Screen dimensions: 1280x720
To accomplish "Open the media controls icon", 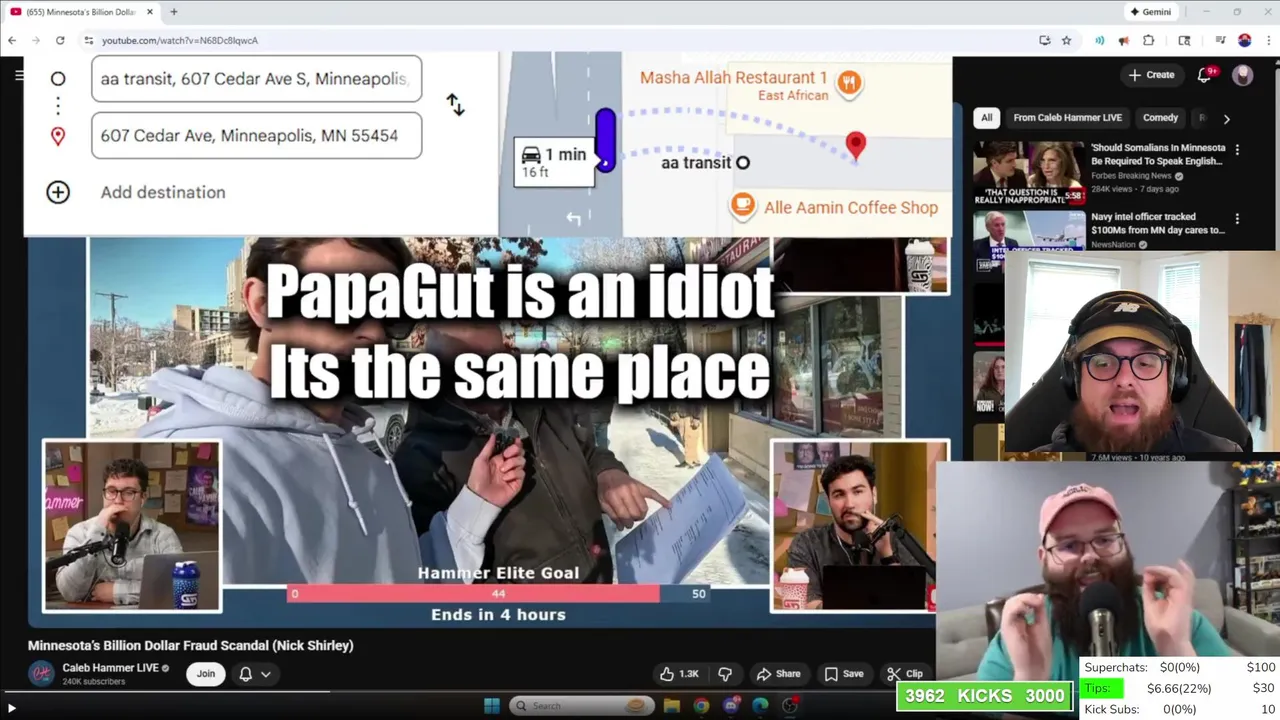I will coord(1221,40).
